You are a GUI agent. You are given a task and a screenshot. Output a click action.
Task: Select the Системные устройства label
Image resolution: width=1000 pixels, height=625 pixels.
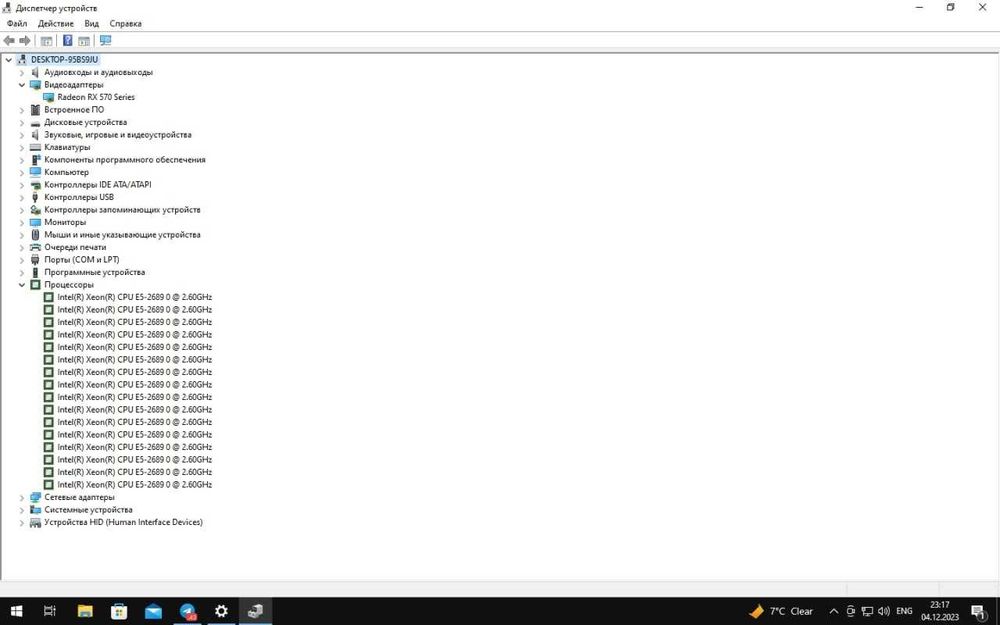tap(88, 510)
